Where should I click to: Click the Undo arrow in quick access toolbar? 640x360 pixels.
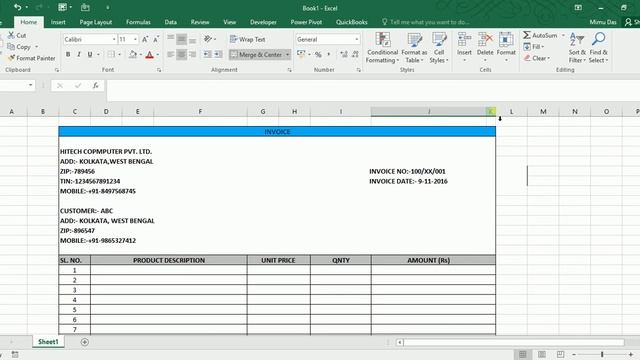tap(17, 7)
